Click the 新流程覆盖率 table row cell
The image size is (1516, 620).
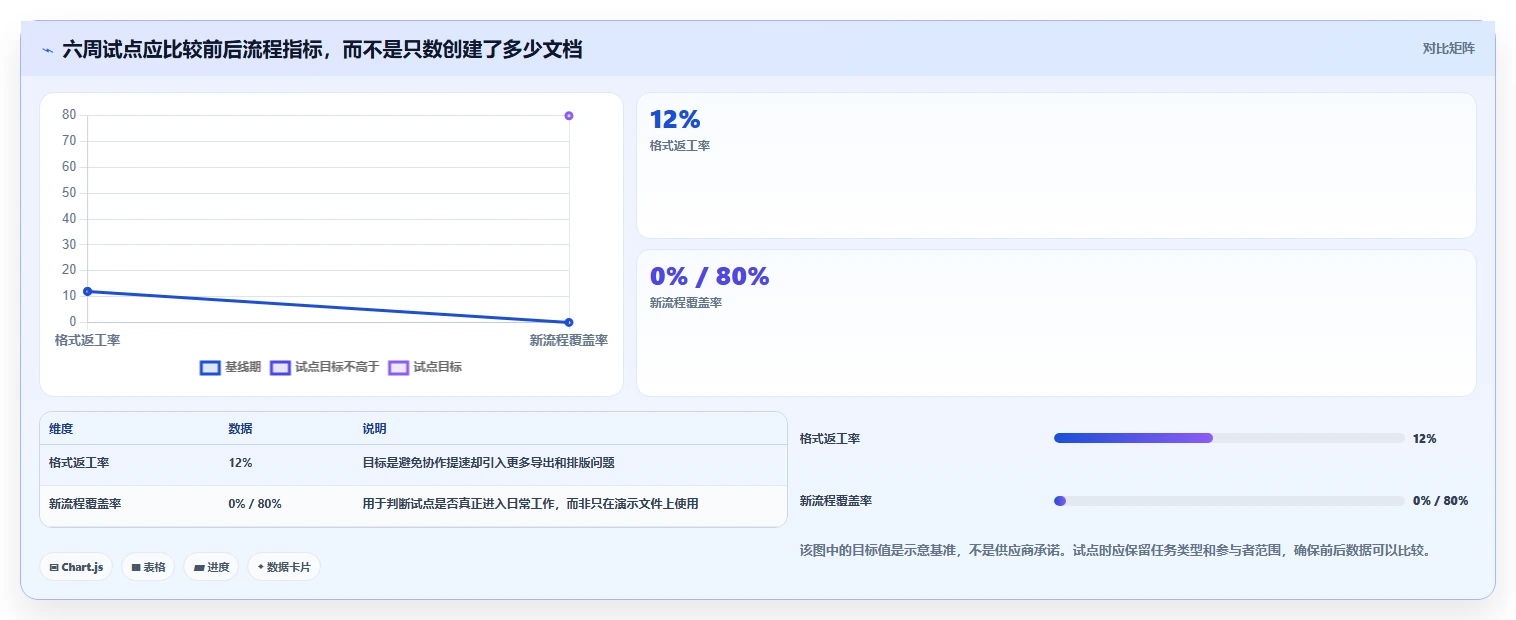tap(85, 504)
